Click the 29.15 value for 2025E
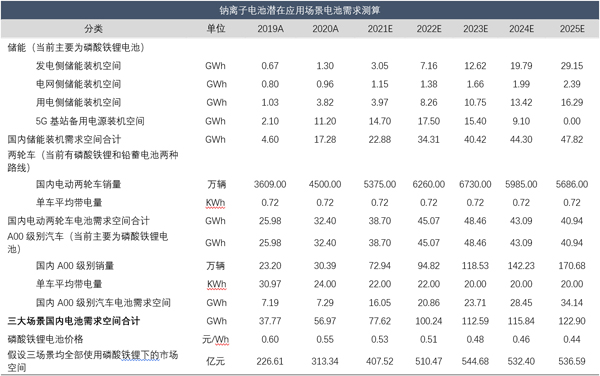Image resolution: width=600 pixels, height=376 pixels. (572, 66)
